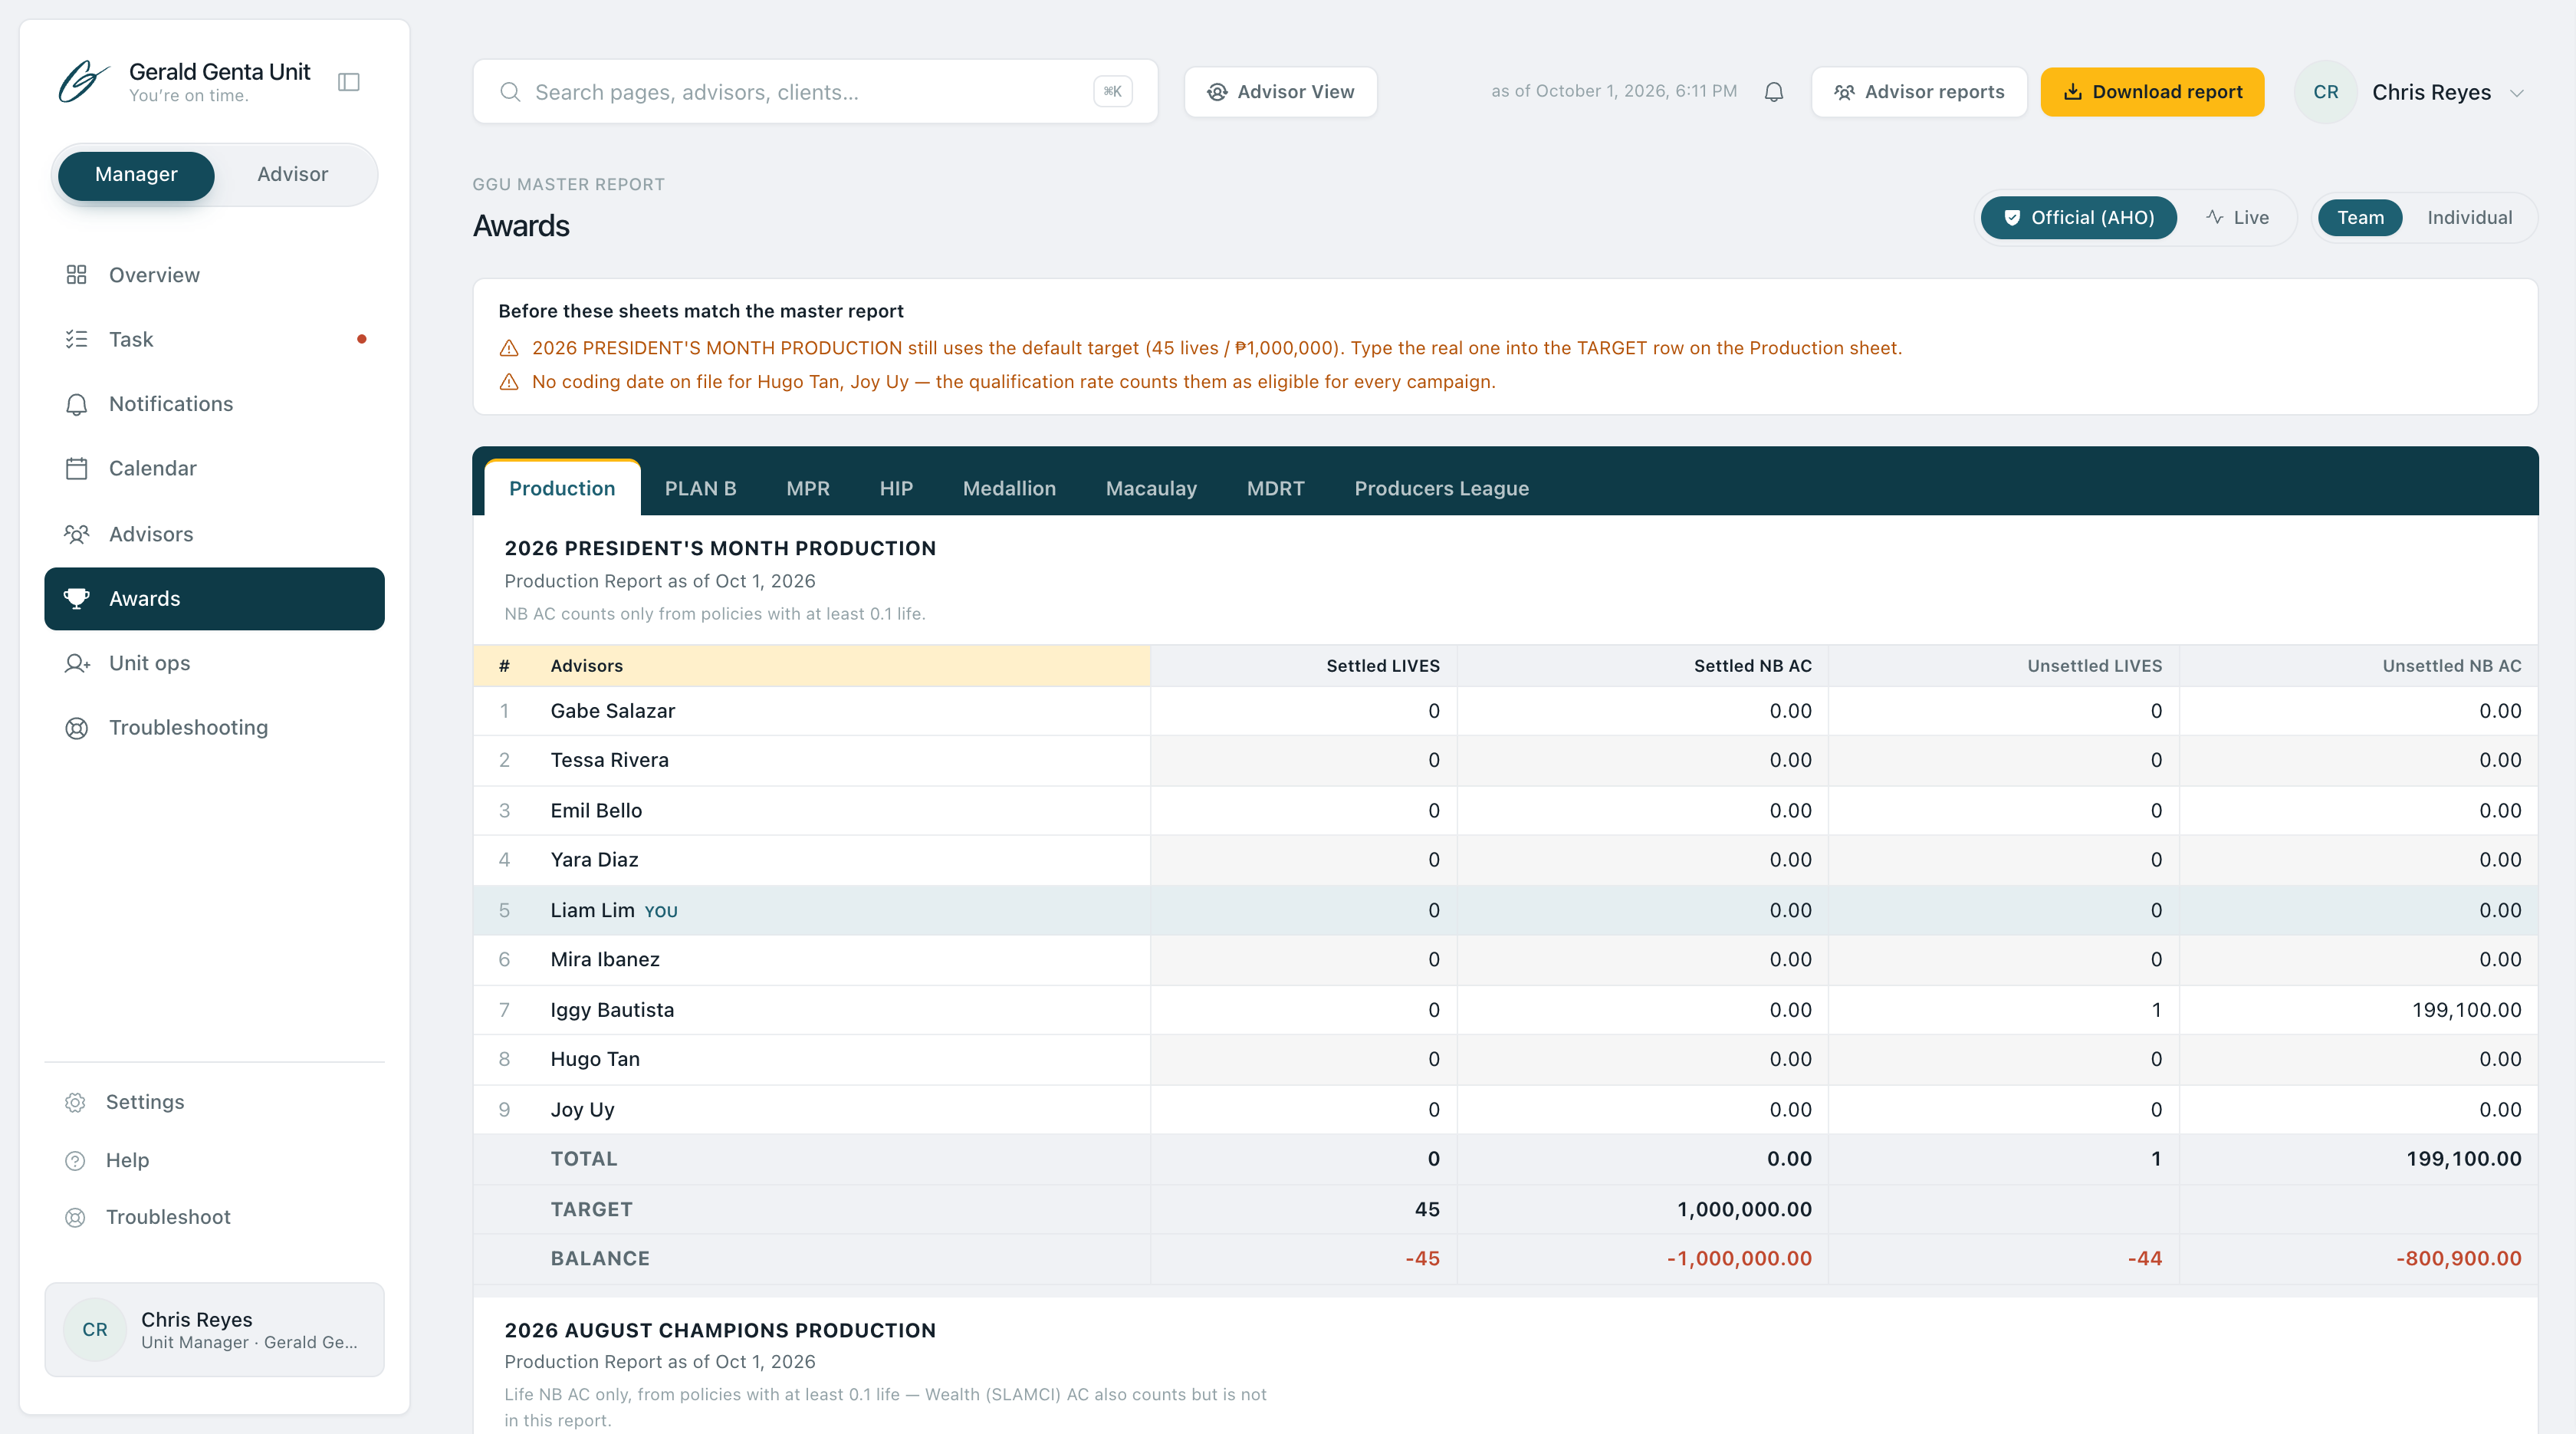Click the Help question mark icon

75,1160
